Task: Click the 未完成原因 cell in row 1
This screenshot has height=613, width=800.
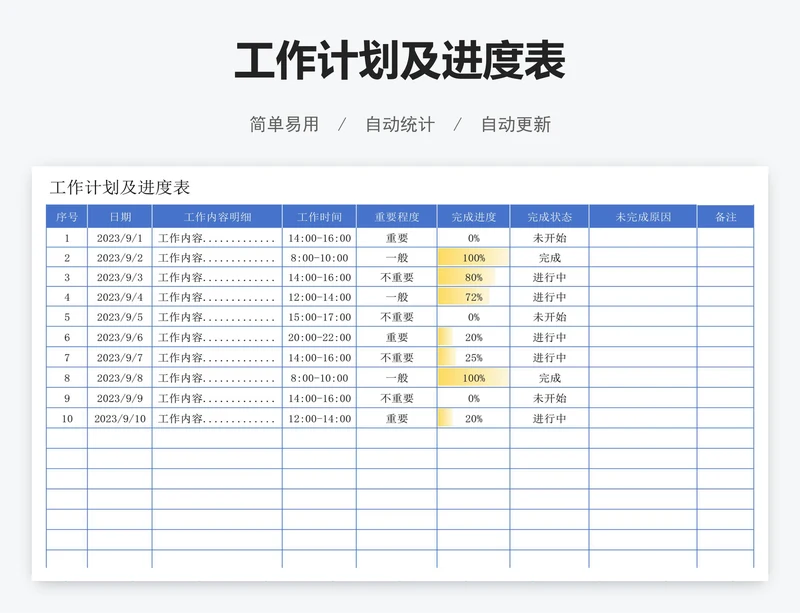Action: pyautogui.click(x=643, y=238)
